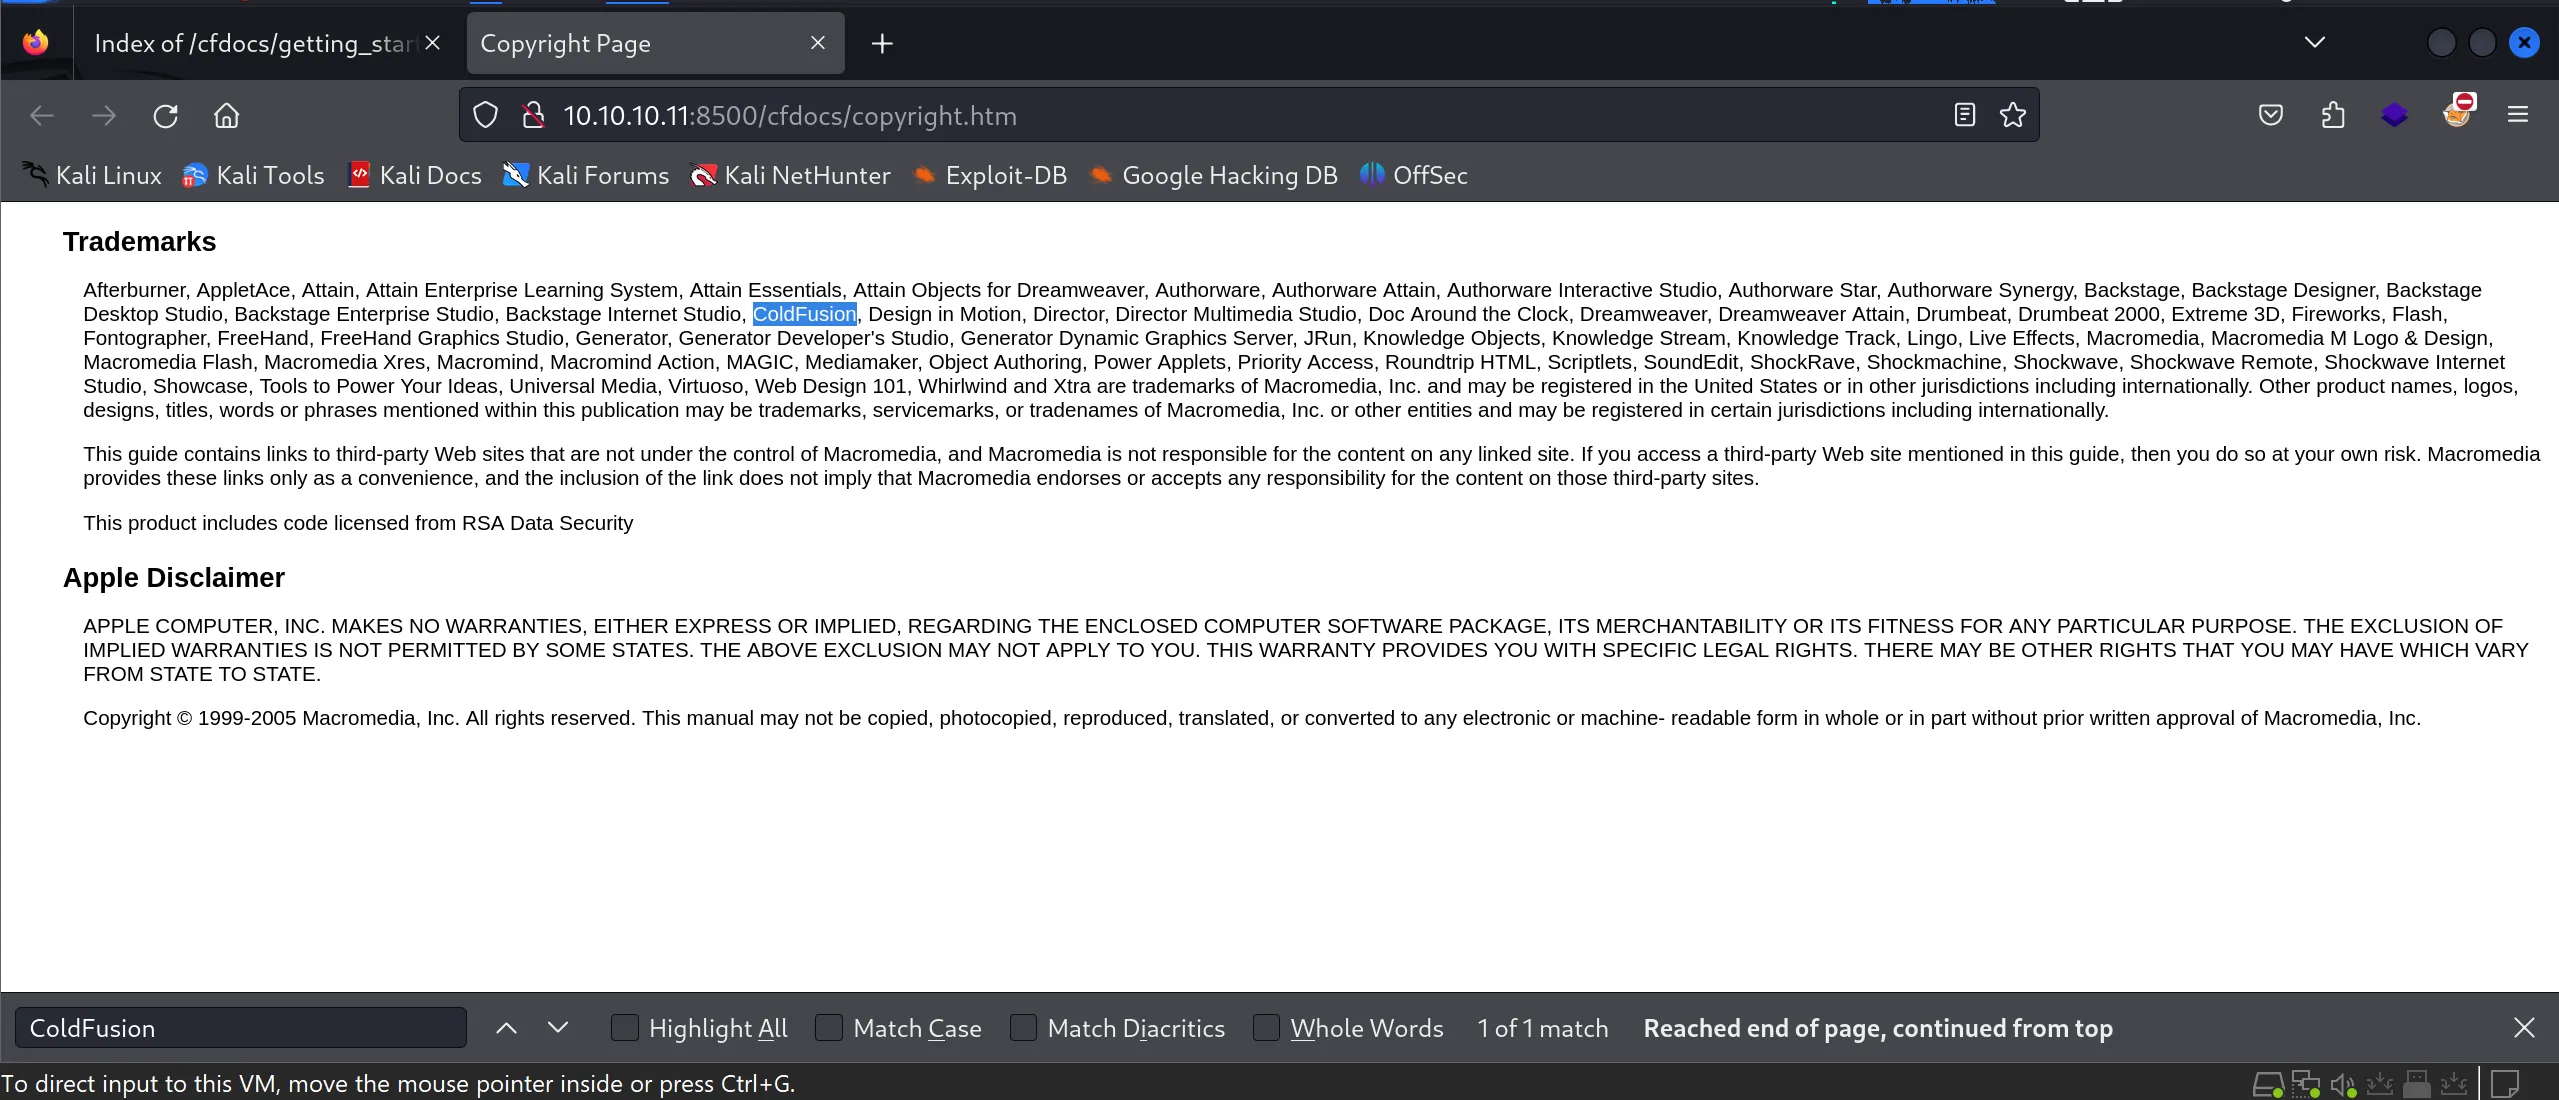Save page to Pocket

(2270, 116)
